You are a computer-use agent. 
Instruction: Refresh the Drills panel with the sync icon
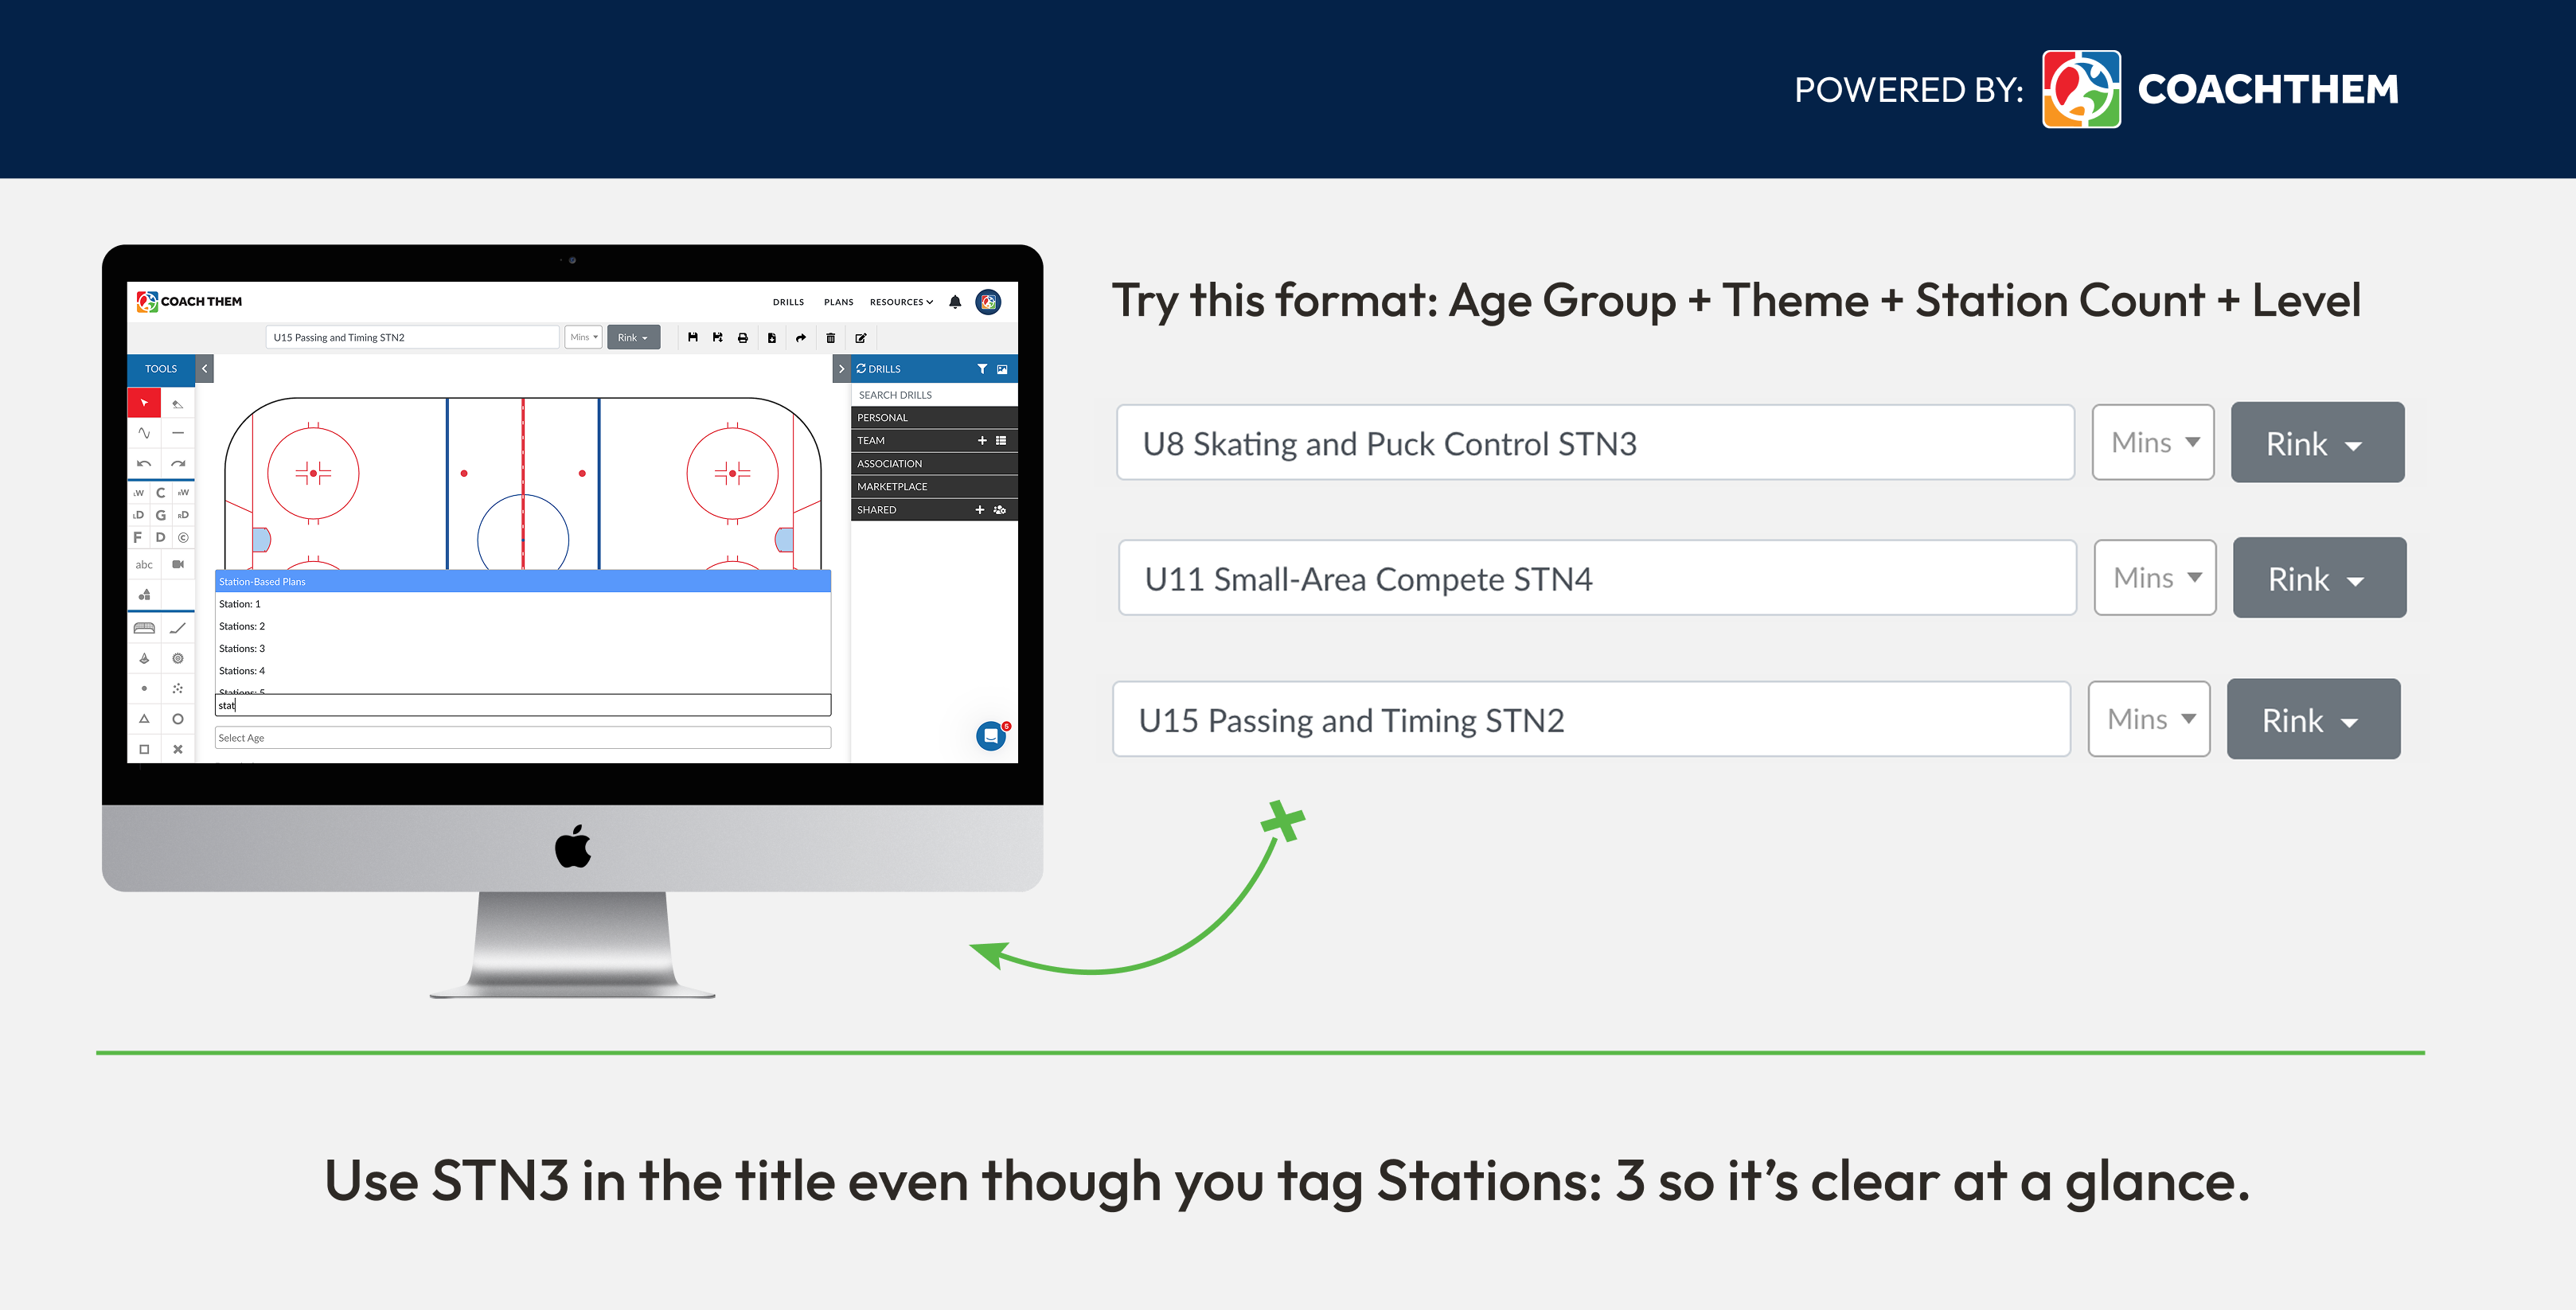[862, 369]
